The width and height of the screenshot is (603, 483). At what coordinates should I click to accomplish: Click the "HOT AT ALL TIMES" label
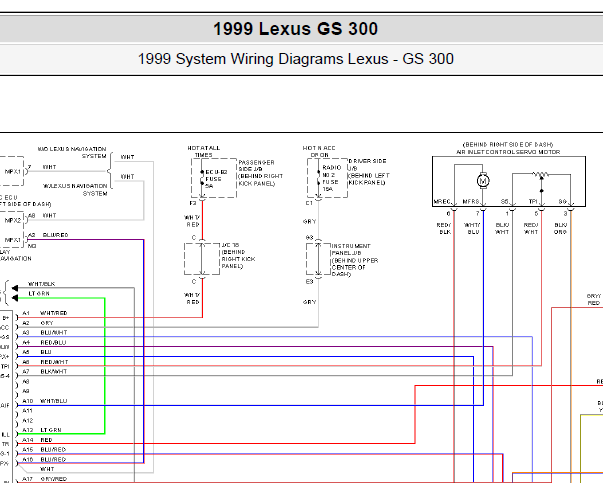pos(203,152)
